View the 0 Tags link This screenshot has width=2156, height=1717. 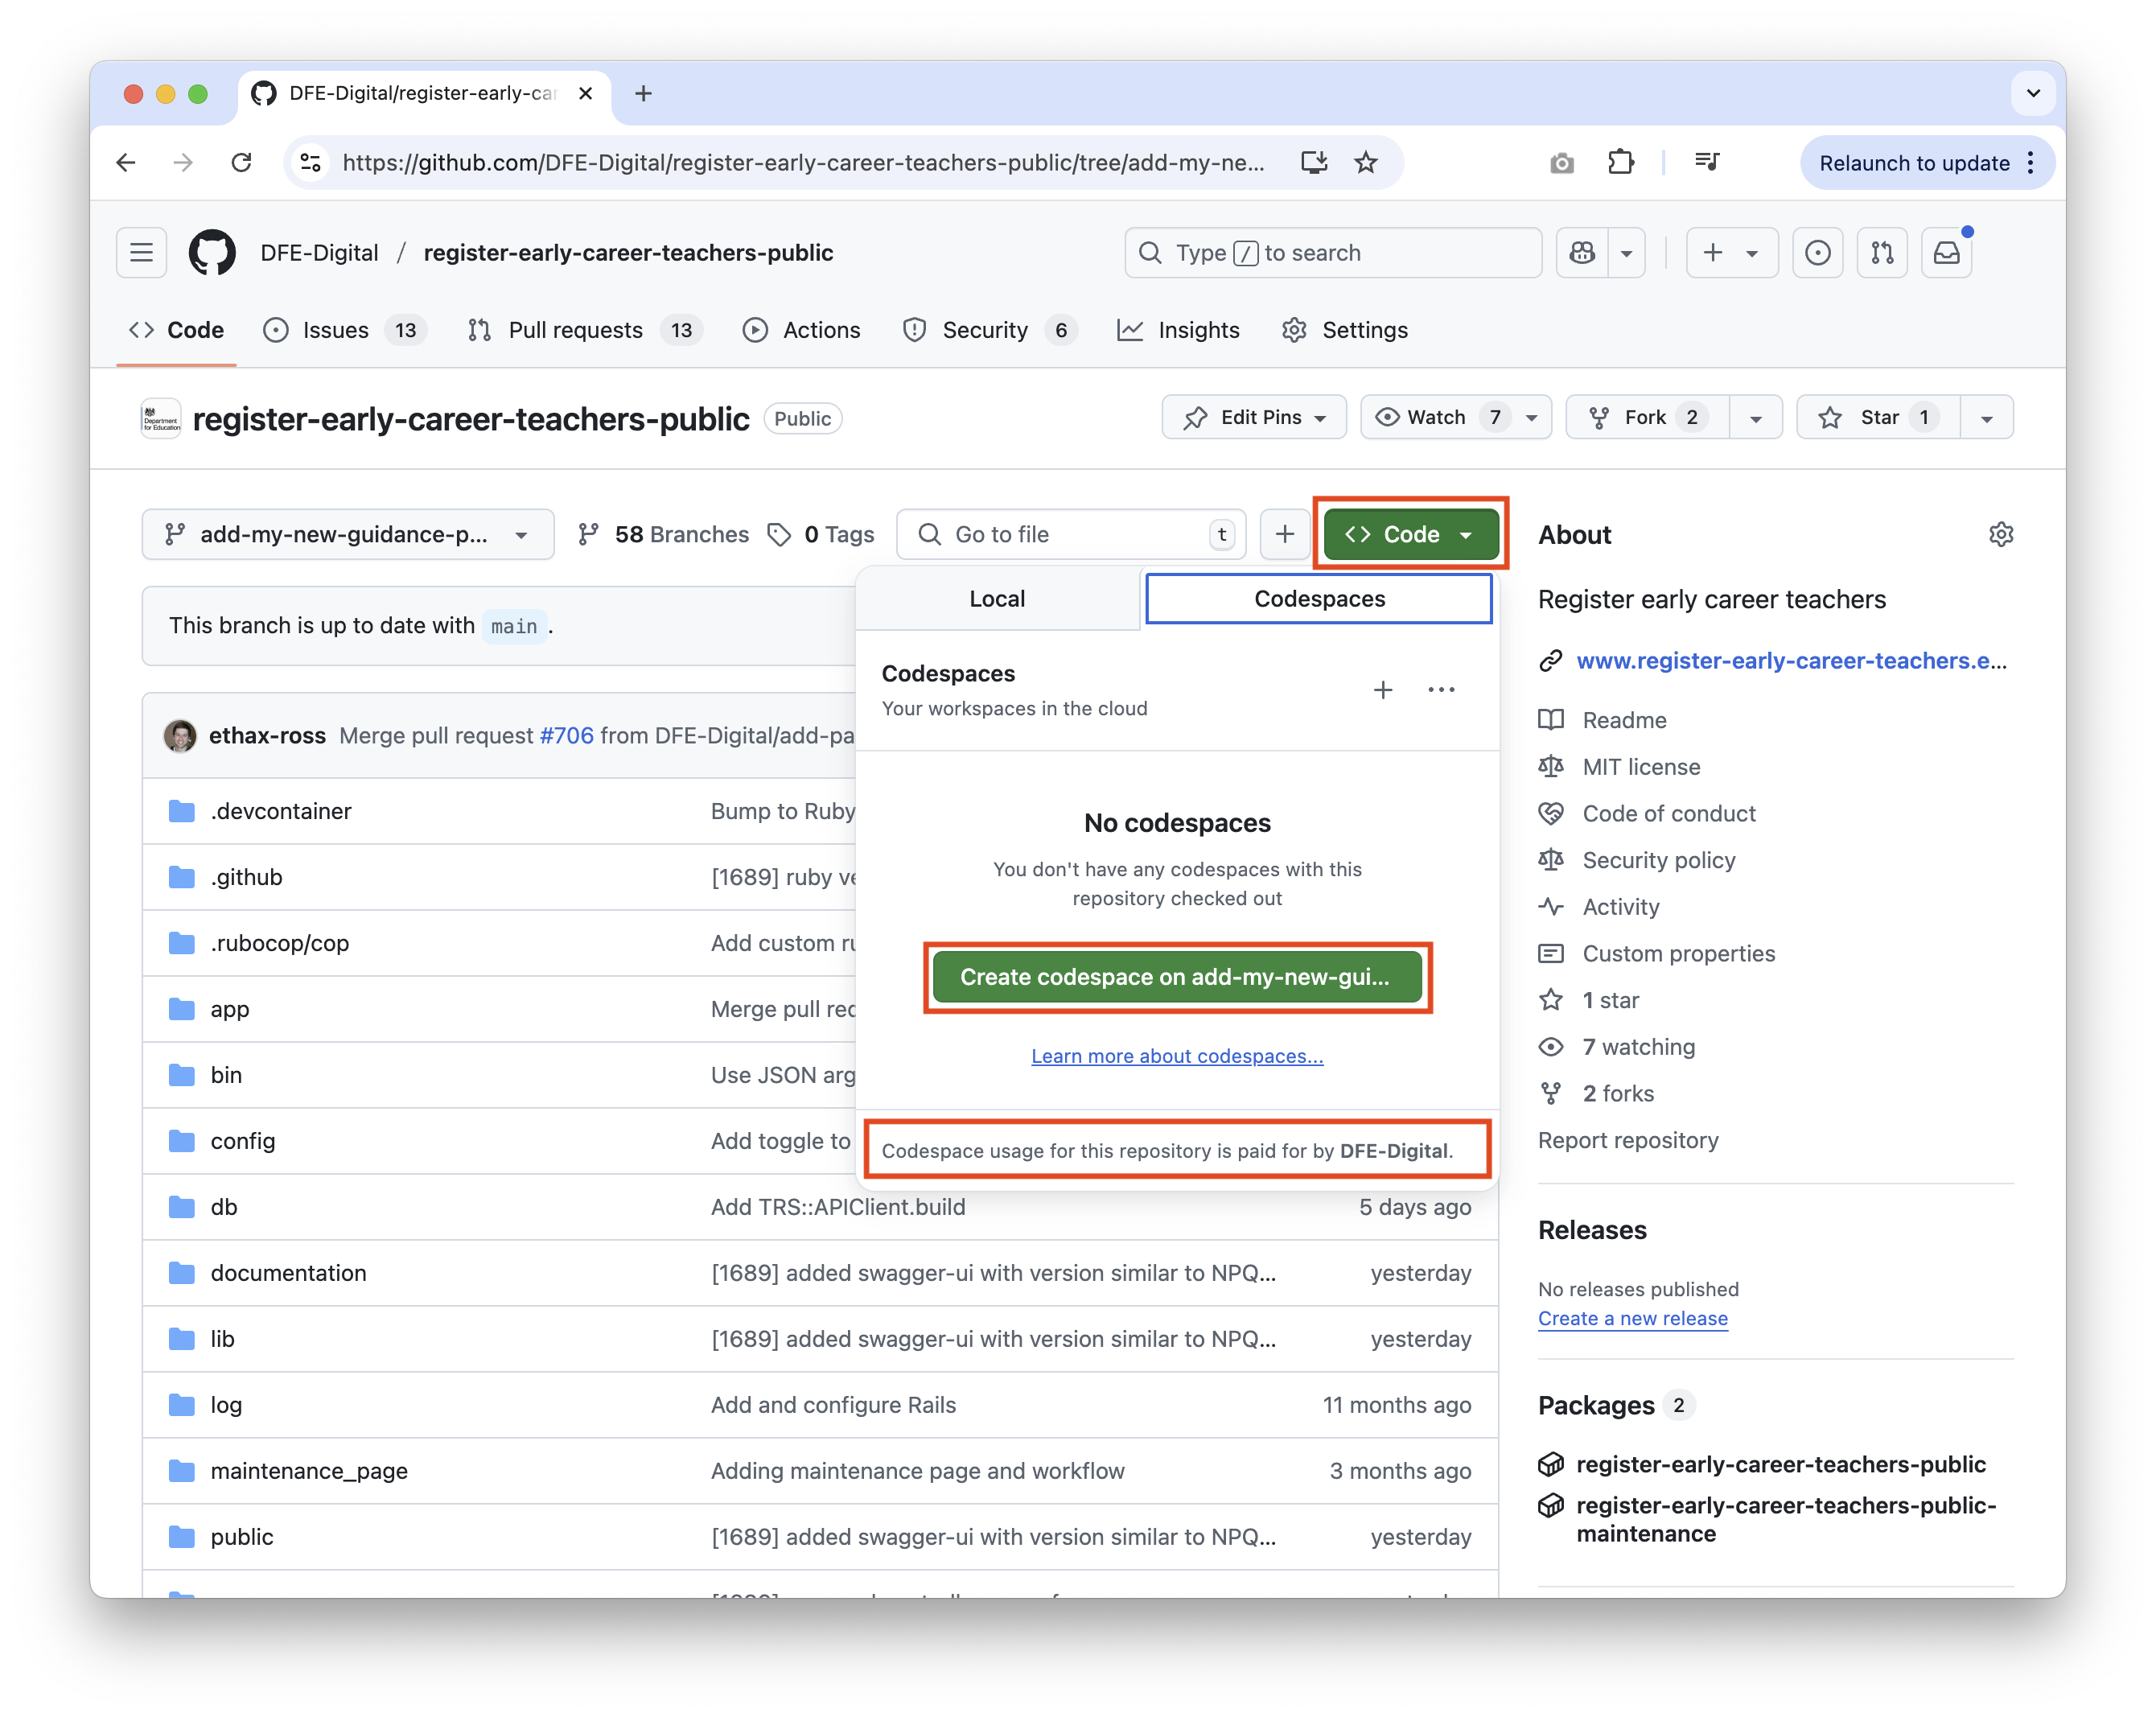tap(821, 534)
